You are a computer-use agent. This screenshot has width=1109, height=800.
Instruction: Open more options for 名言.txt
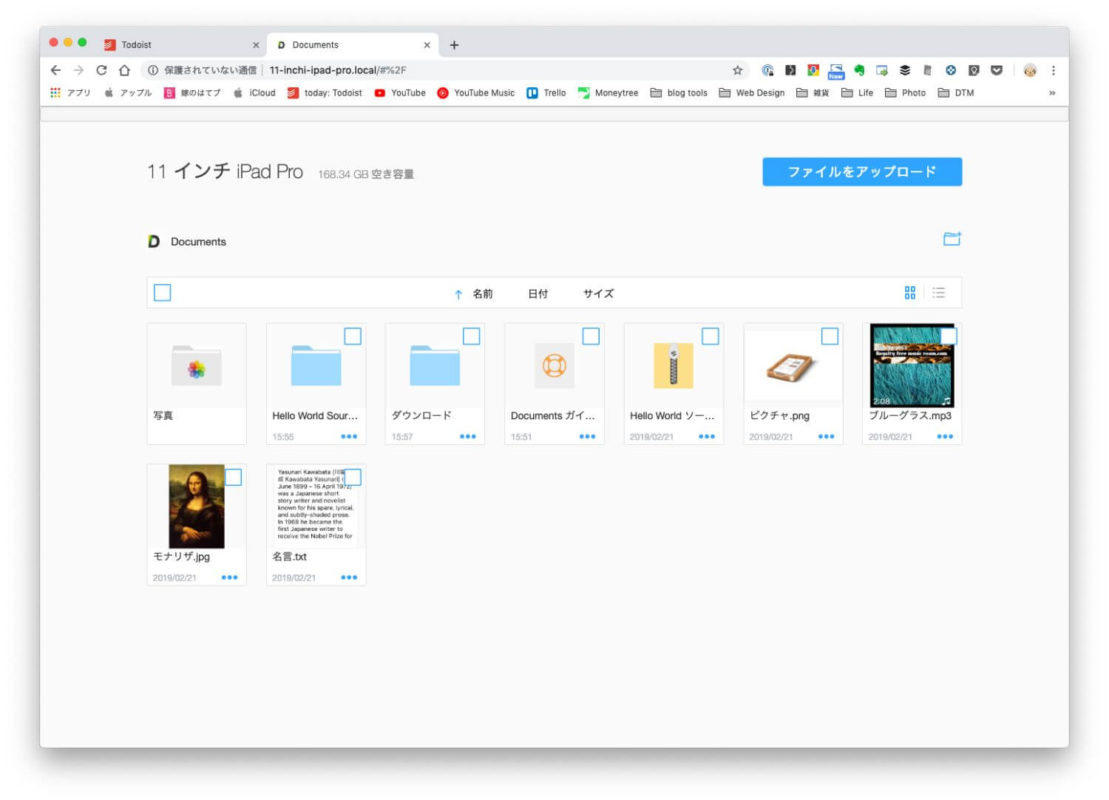(349, 577)
